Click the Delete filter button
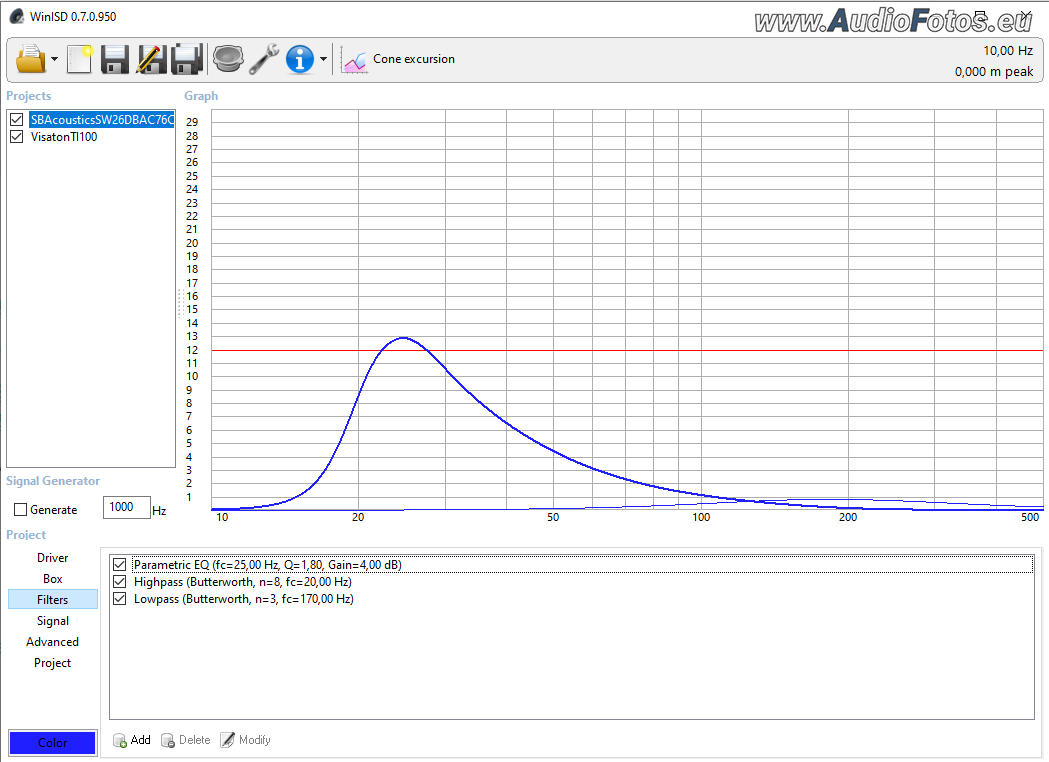Image resolution: width=1049 pixels, height=762 pixels. pos(185,740)
